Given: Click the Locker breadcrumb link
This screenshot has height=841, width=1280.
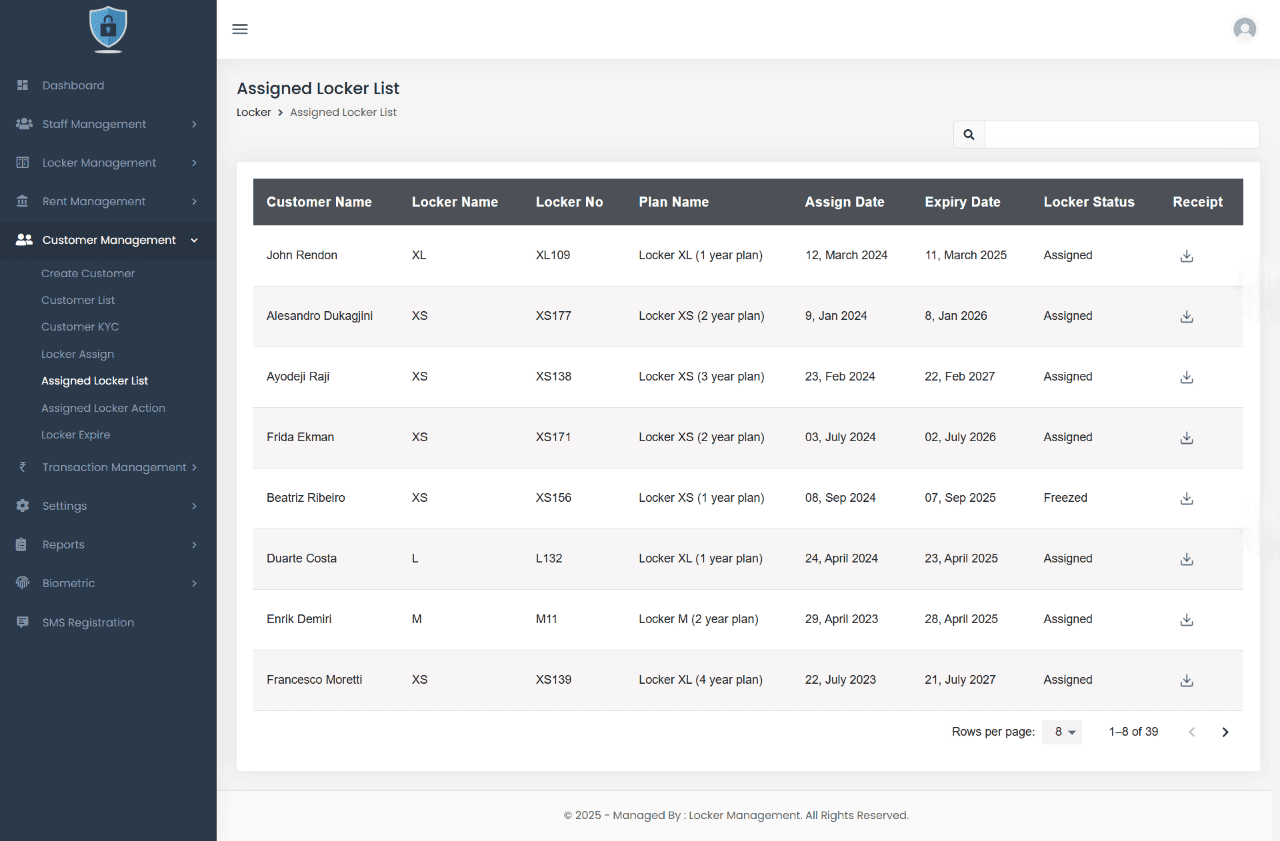Looking at the screenshot, I should pyautogui.click(x=253, y=112).
